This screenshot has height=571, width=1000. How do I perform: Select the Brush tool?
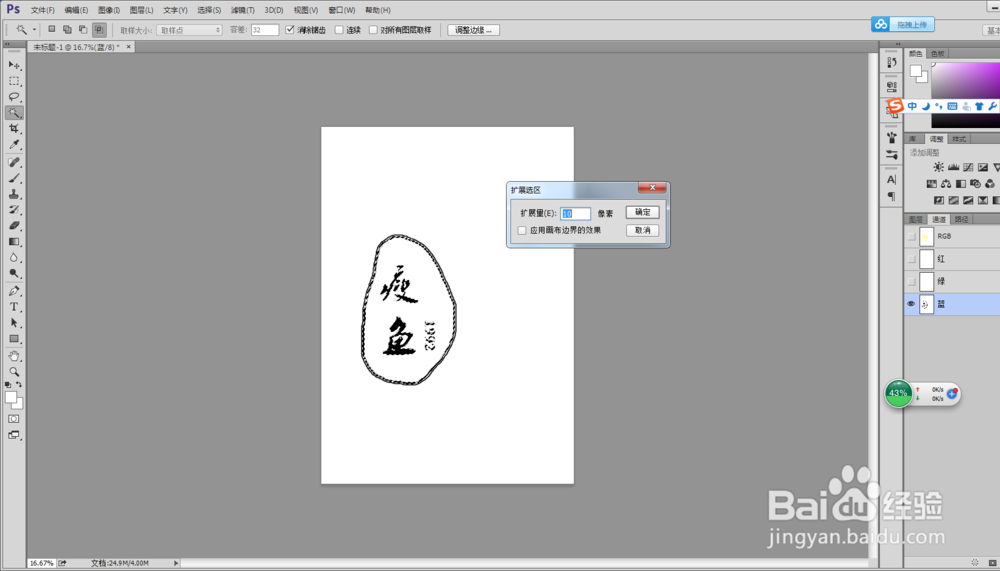(x=14, y=178)
